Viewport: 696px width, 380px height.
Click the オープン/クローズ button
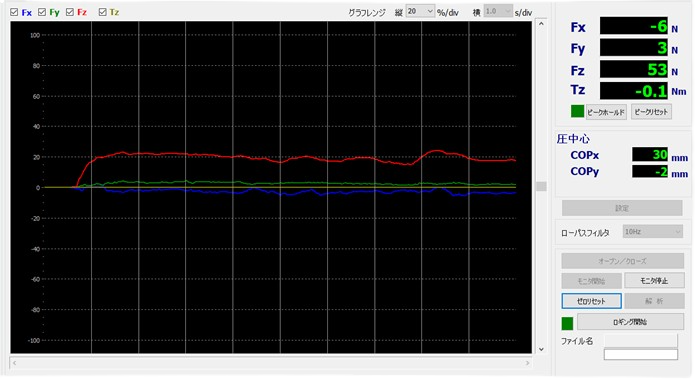622,261
